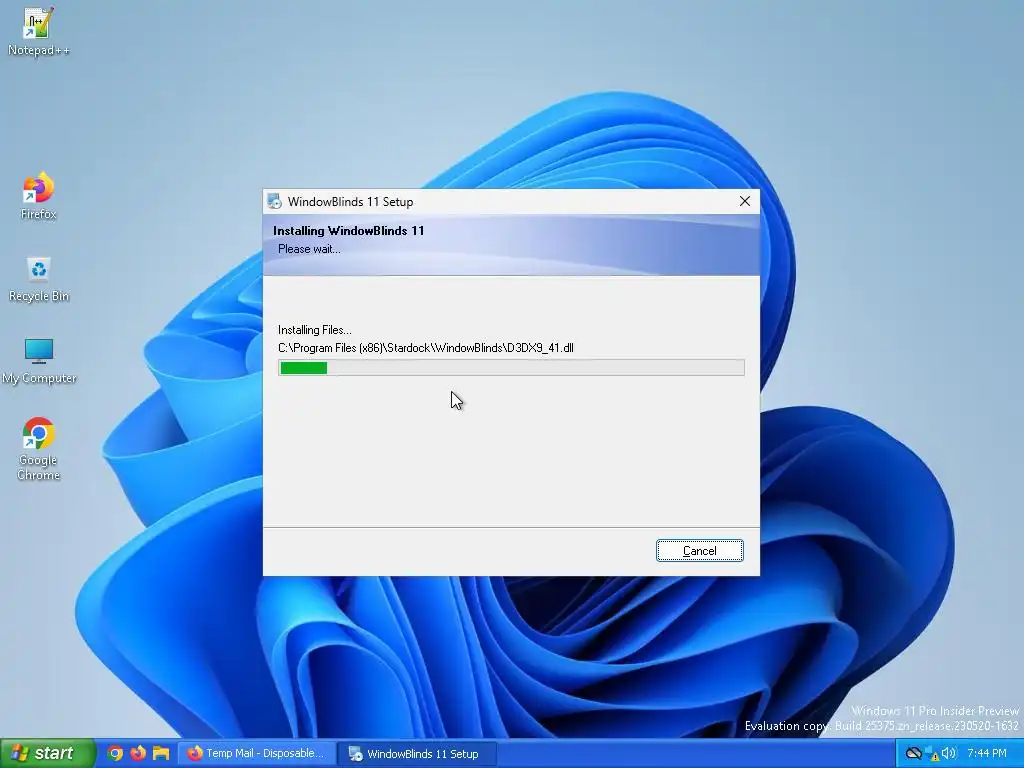Click the WindowBlinds setup title bar icon
Image resolution: width=1024 pixels, height=768 pixels.
275,201
